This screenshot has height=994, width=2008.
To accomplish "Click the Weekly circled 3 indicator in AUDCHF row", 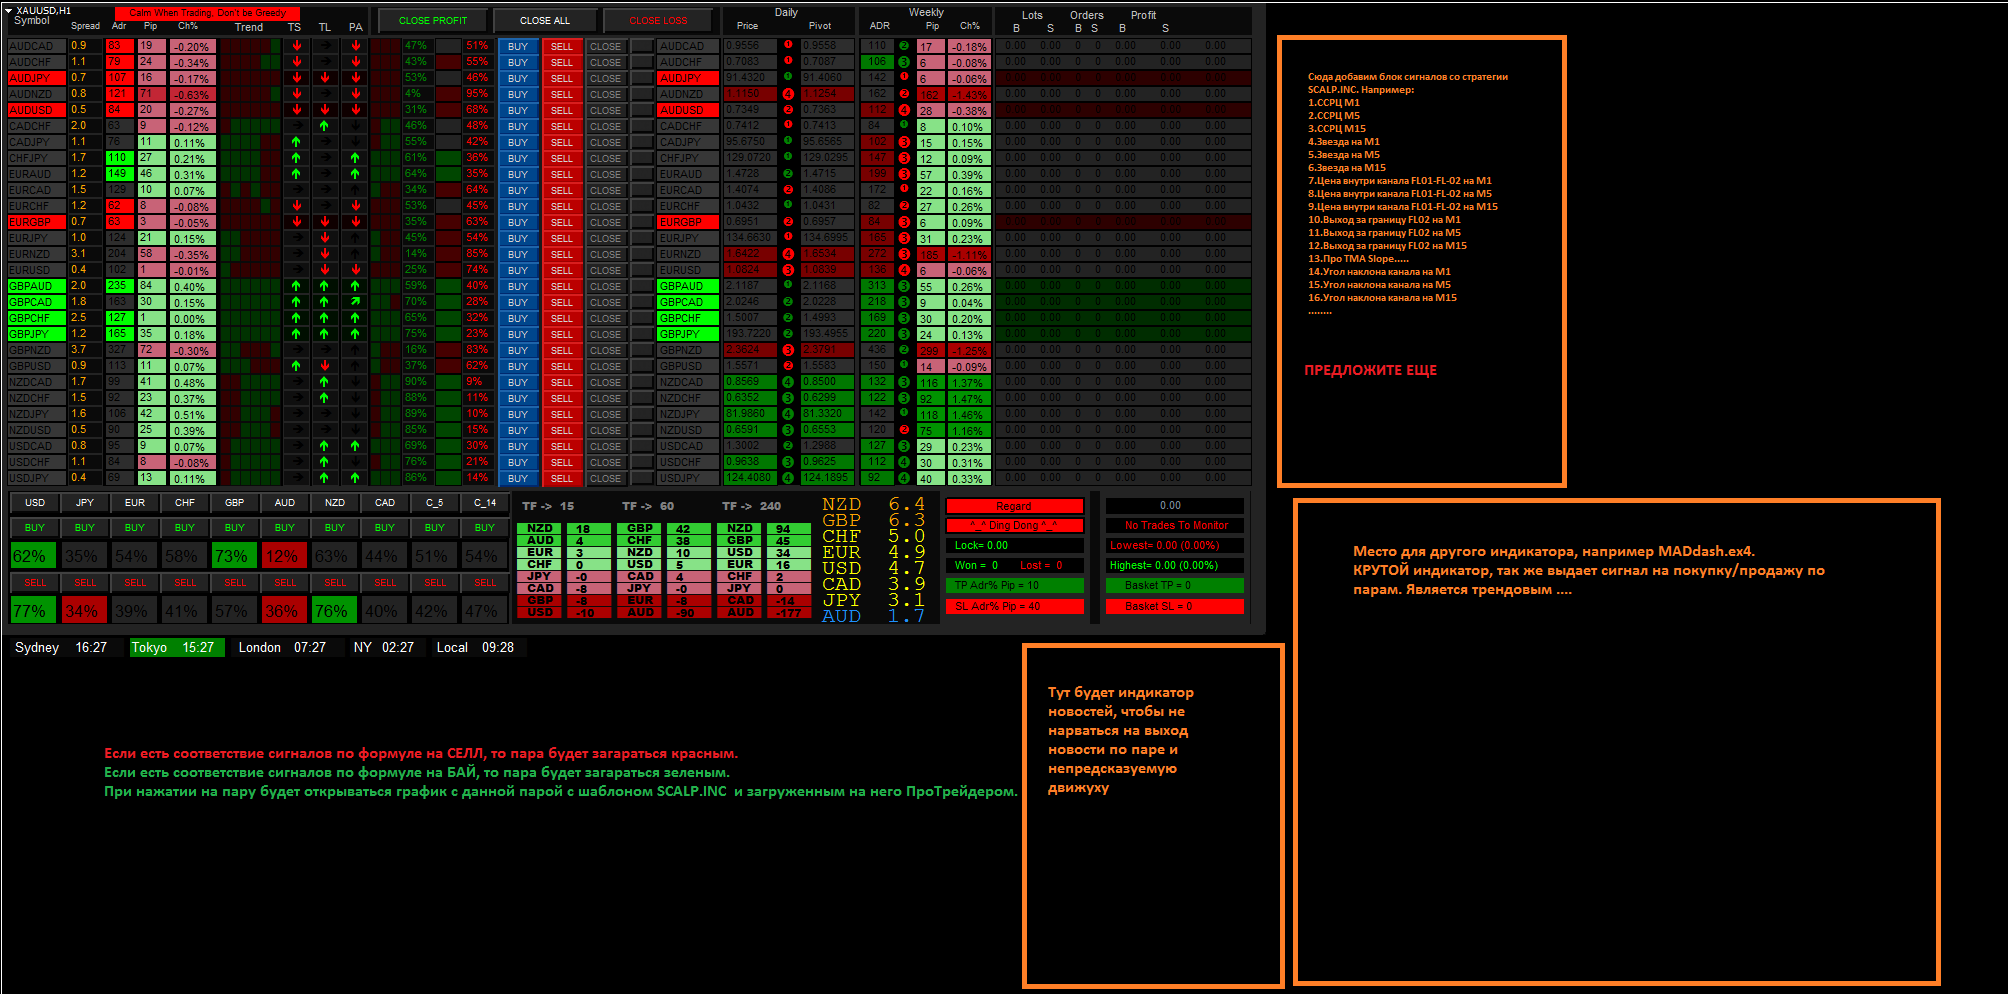I will tap(904, 62).
